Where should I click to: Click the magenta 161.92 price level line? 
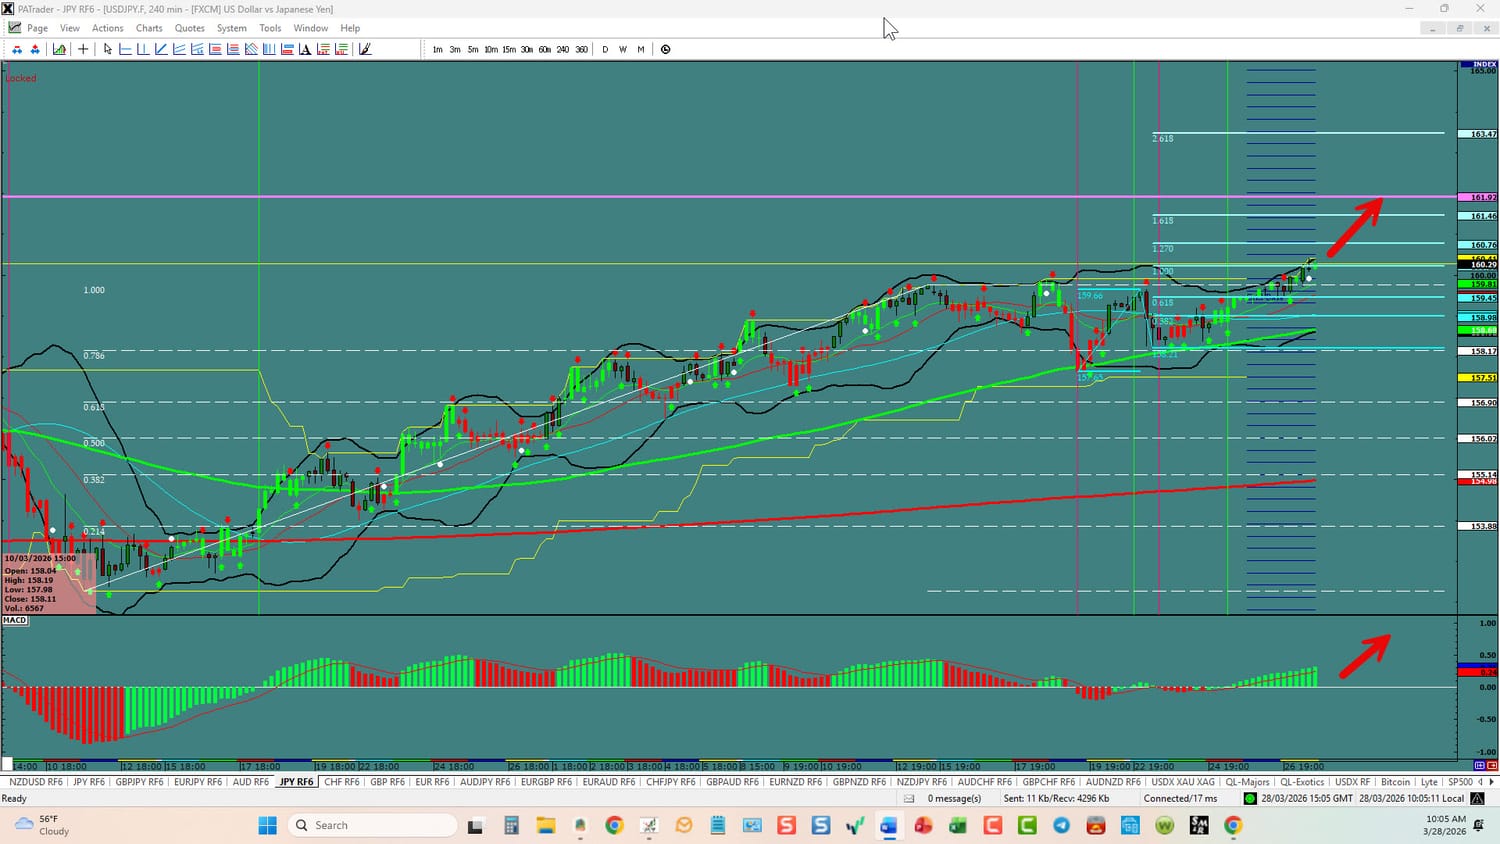(700, 196)
